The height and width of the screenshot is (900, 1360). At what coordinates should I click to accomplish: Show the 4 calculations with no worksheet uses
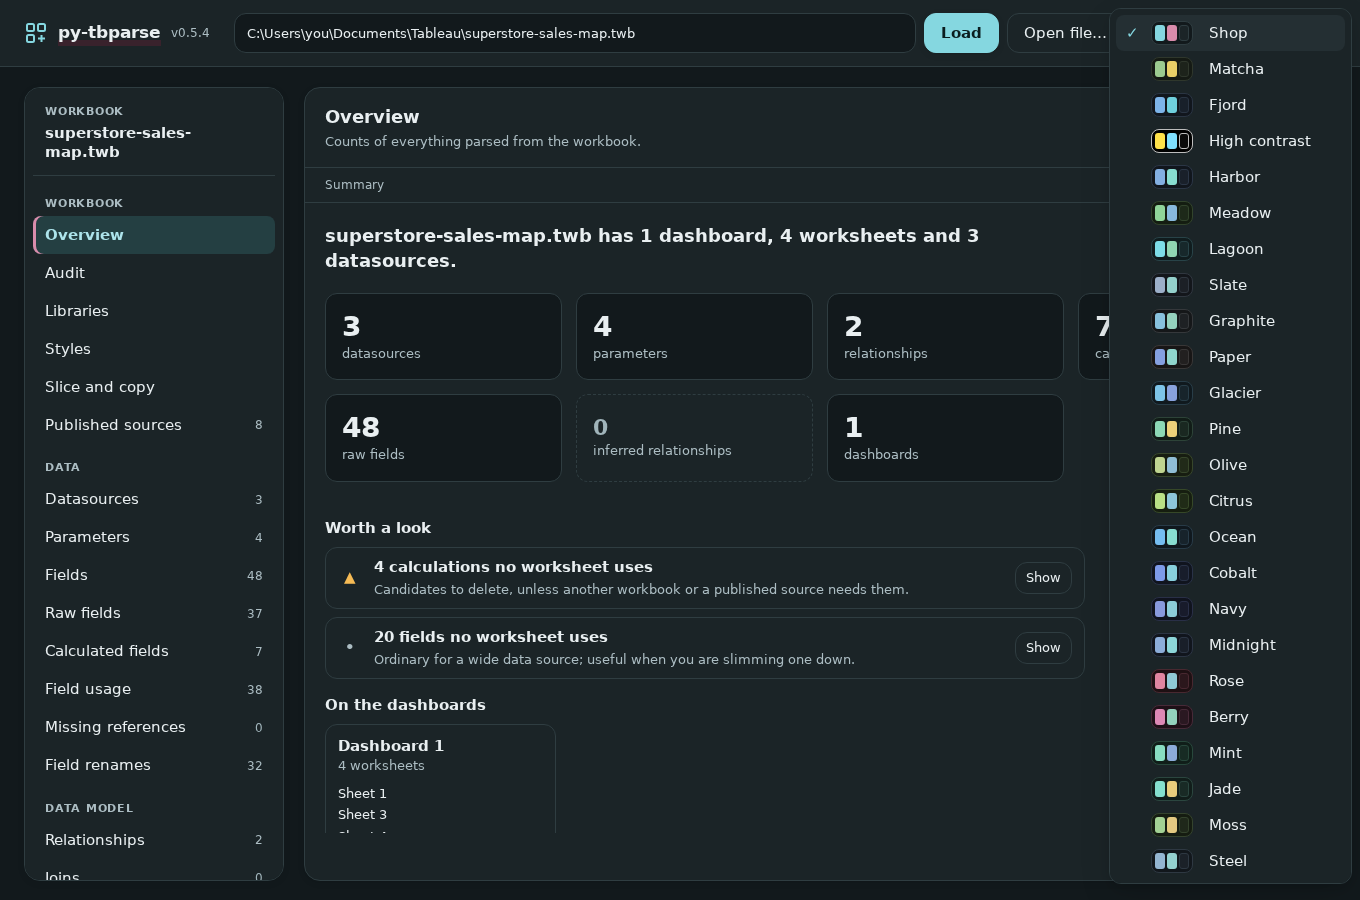pos(1043,578)
